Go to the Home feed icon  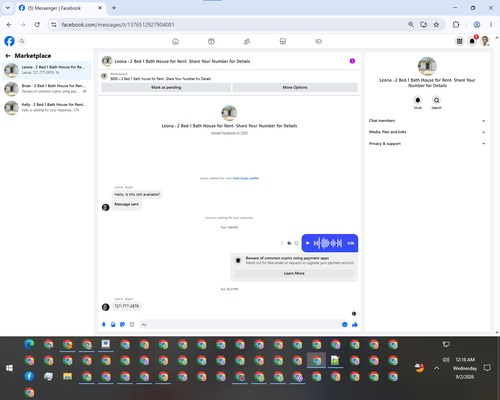click(x=175, y=41)
